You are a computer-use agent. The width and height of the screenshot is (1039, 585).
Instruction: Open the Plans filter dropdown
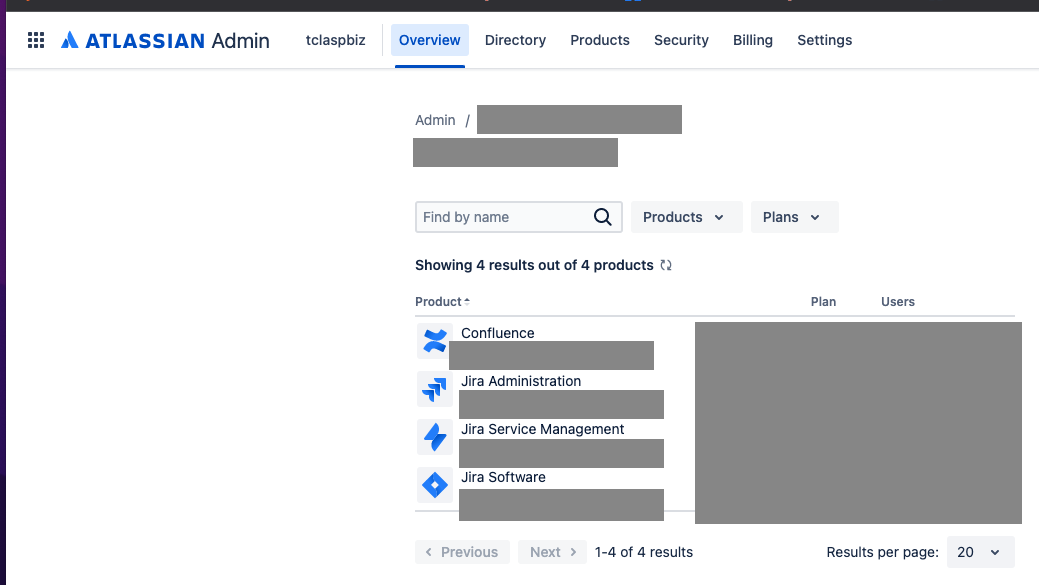(794, 217)
